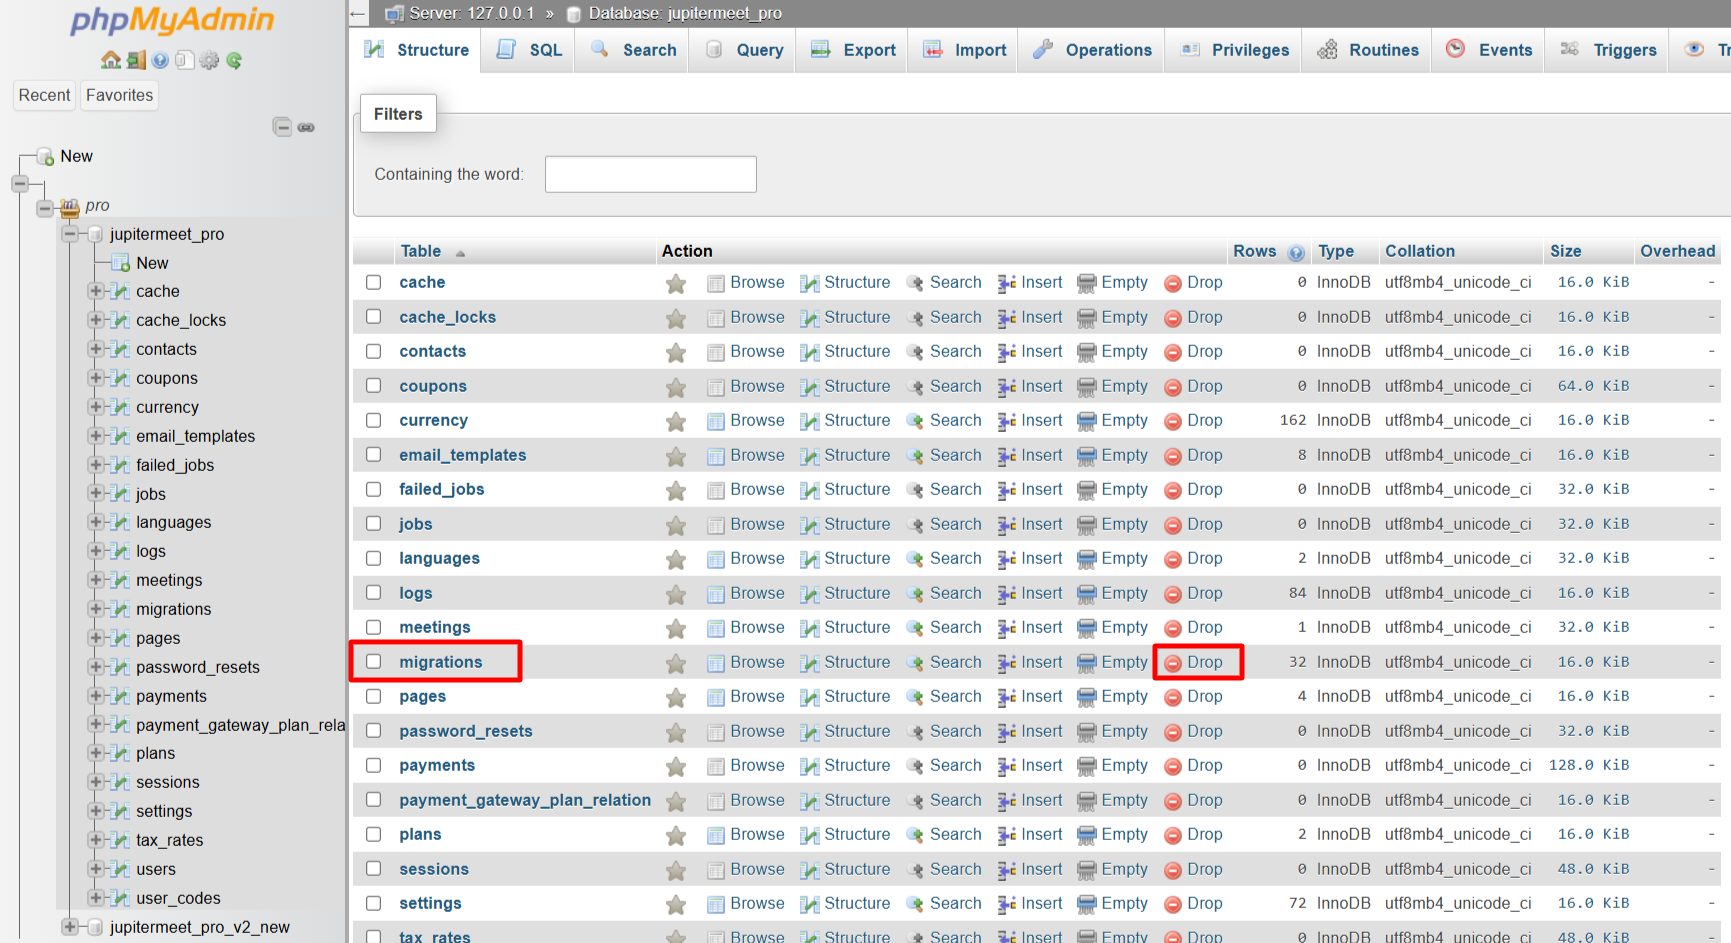
Task: Tick the checkbox for the payments table
Action: tap(374, 765)
